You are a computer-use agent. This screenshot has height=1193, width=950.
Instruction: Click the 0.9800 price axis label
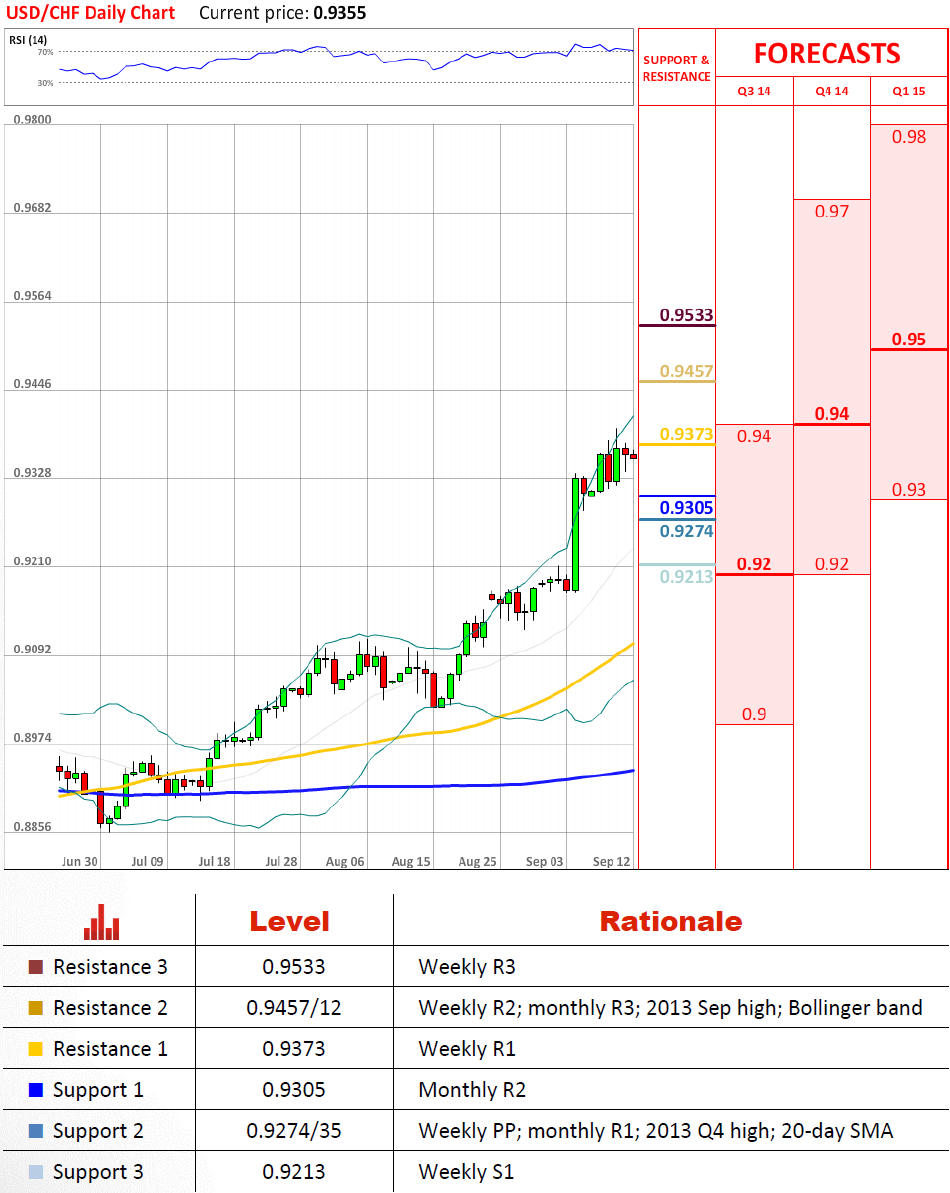click(x=33, y=119)
